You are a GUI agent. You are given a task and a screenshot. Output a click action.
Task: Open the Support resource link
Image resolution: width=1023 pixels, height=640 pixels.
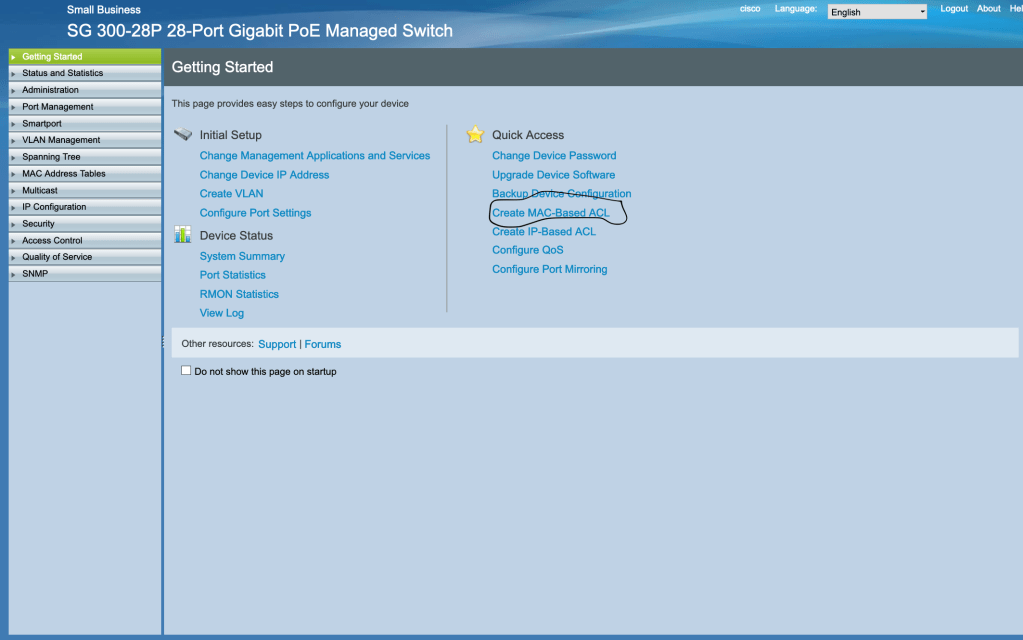coord(277,344)
